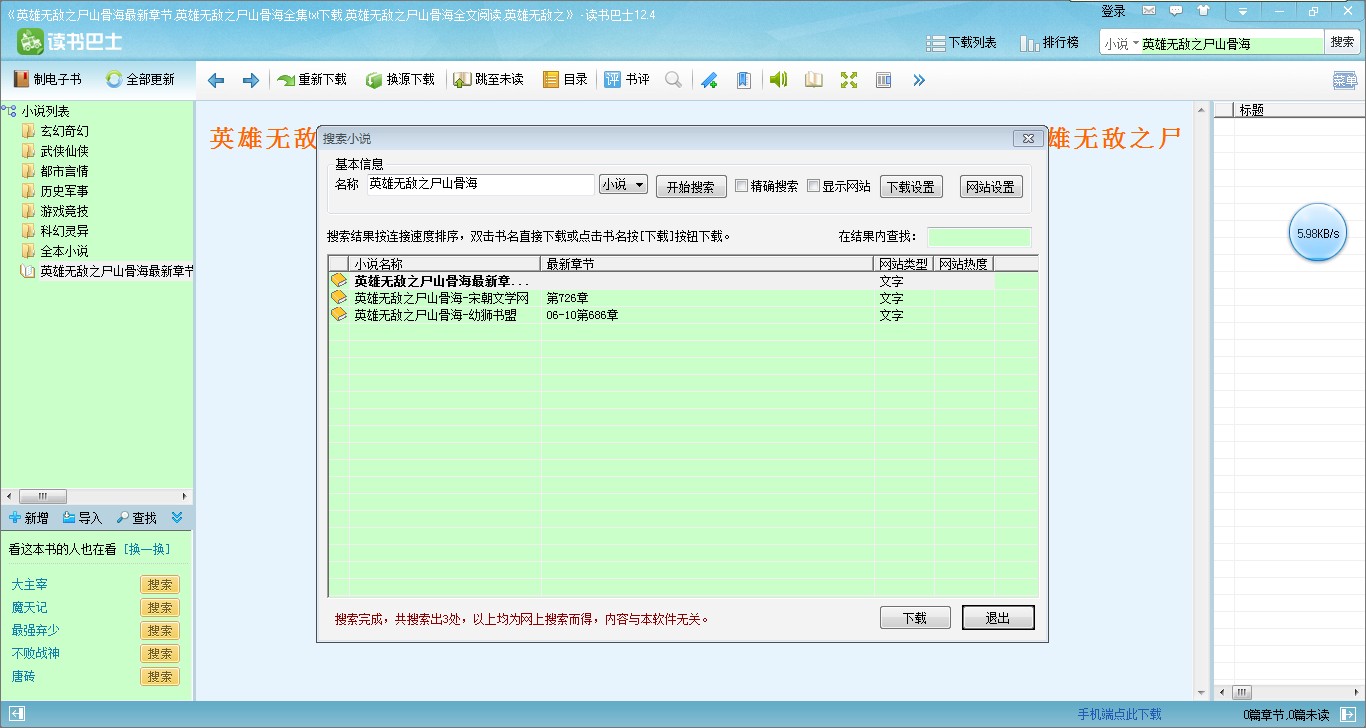
Task: Click the green fullscreen arrows icon
Action: tap(849, 80)
